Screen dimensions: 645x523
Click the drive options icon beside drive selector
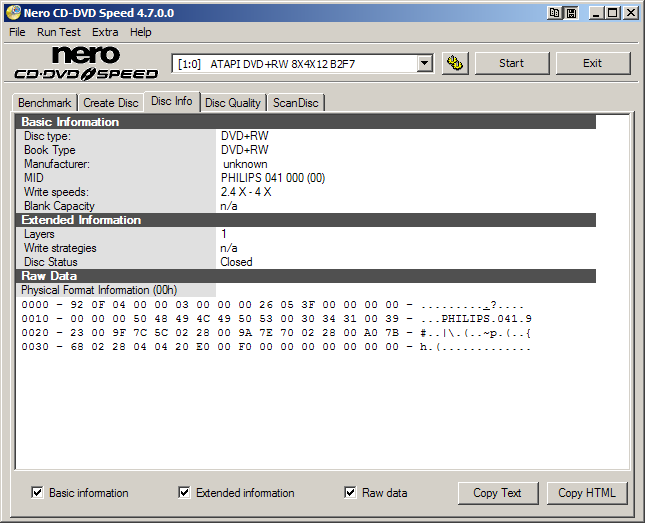coord(455,63)
